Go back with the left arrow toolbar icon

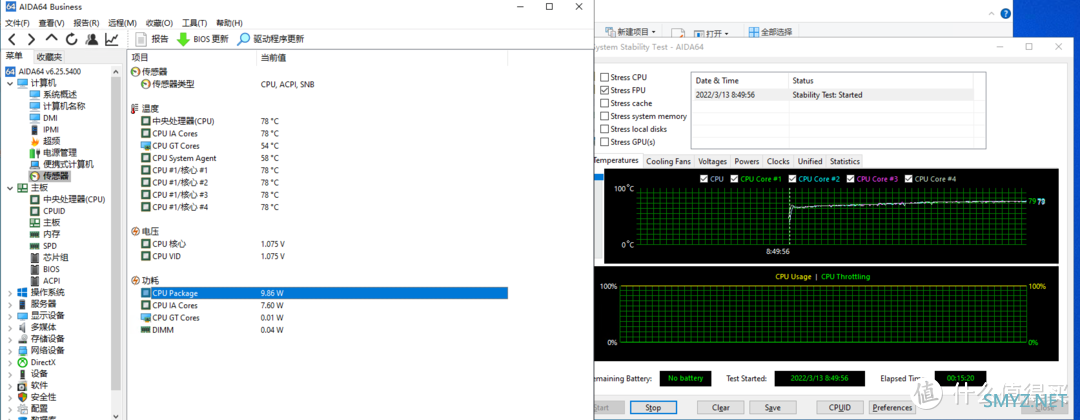(x=12, y=39)
